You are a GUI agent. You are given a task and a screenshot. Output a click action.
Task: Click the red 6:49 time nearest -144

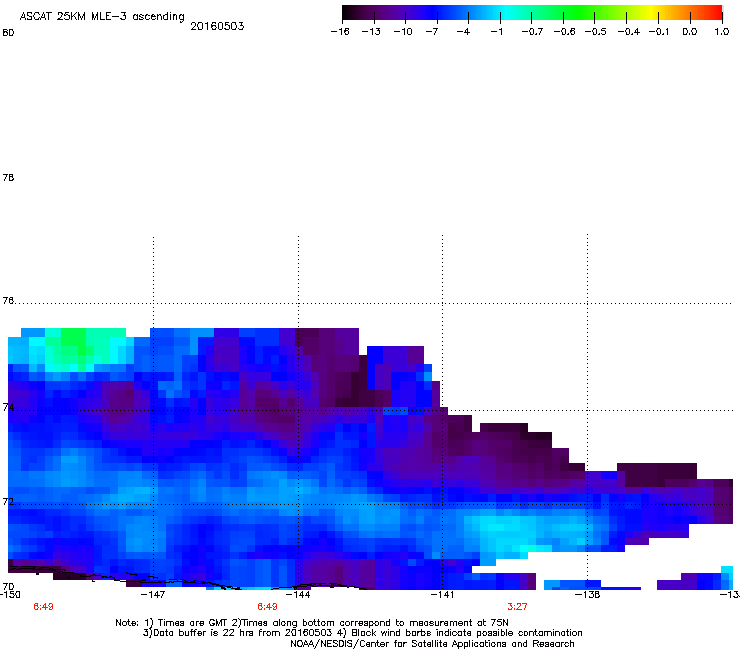tap(267, 607)
